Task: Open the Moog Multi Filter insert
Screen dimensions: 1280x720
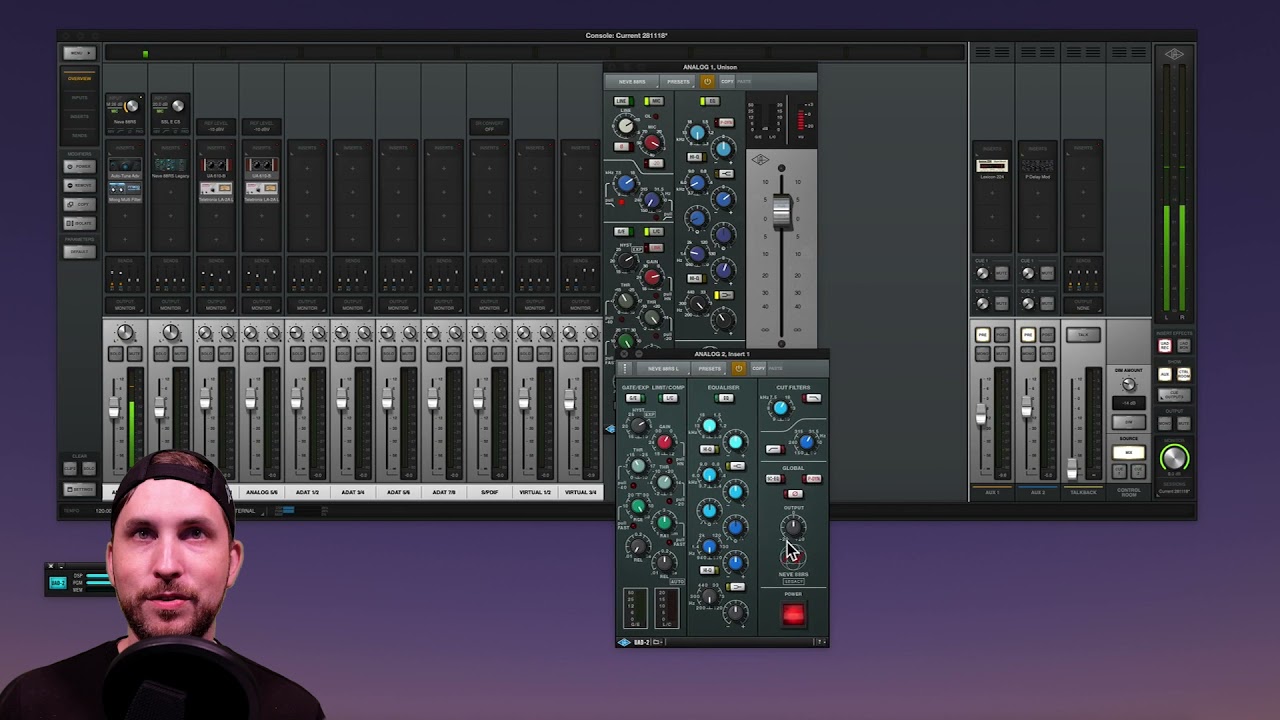Action: (x=125, y=190)
